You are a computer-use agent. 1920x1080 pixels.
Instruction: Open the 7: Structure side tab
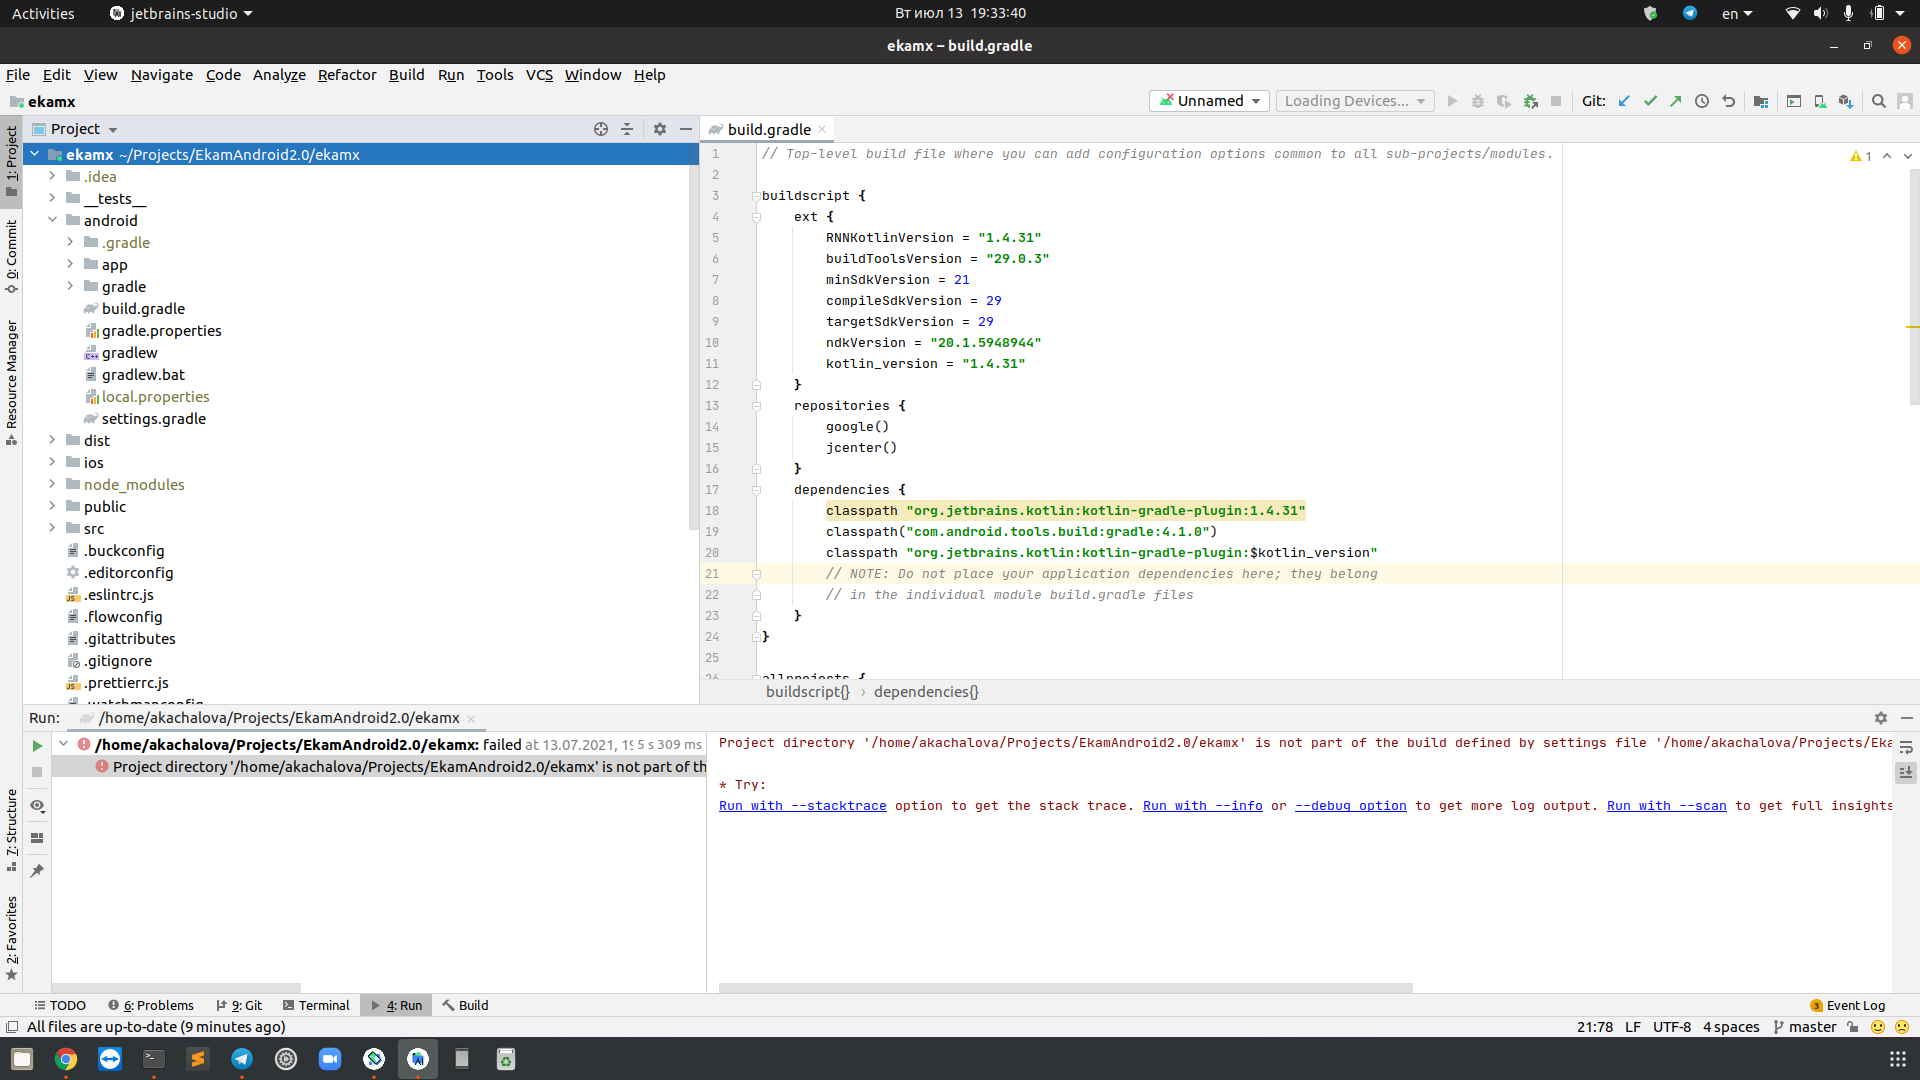click(12, 830)
